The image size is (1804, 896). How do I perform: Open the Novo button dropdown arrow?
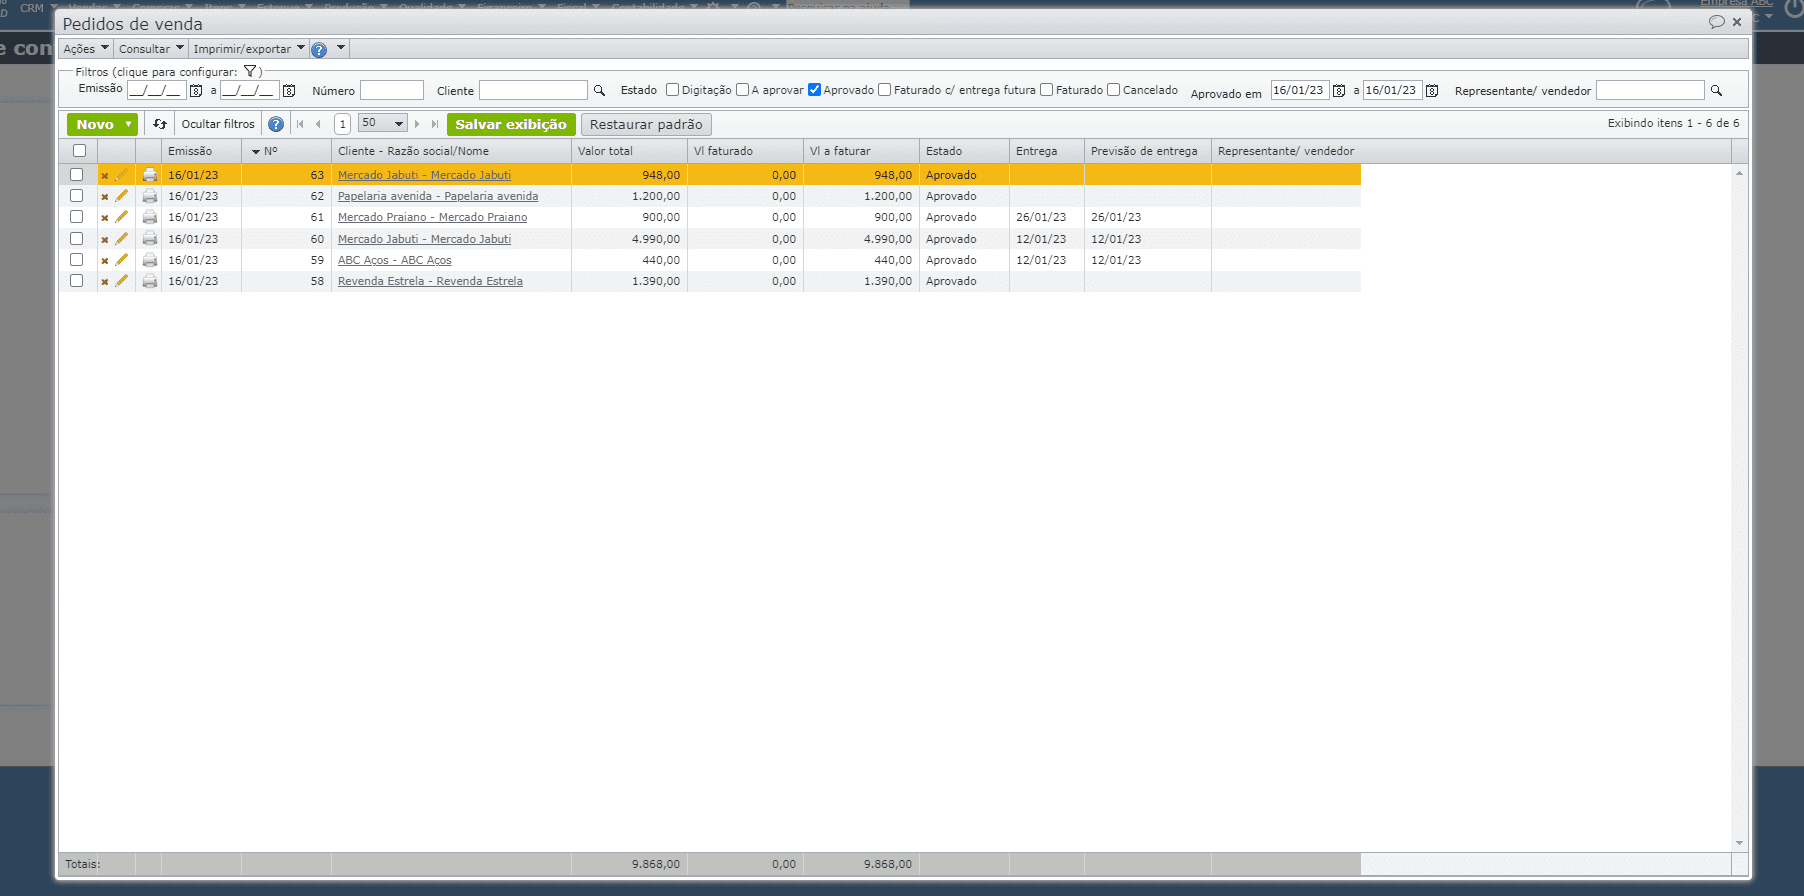pyautogui.click(x=129, y=124)
